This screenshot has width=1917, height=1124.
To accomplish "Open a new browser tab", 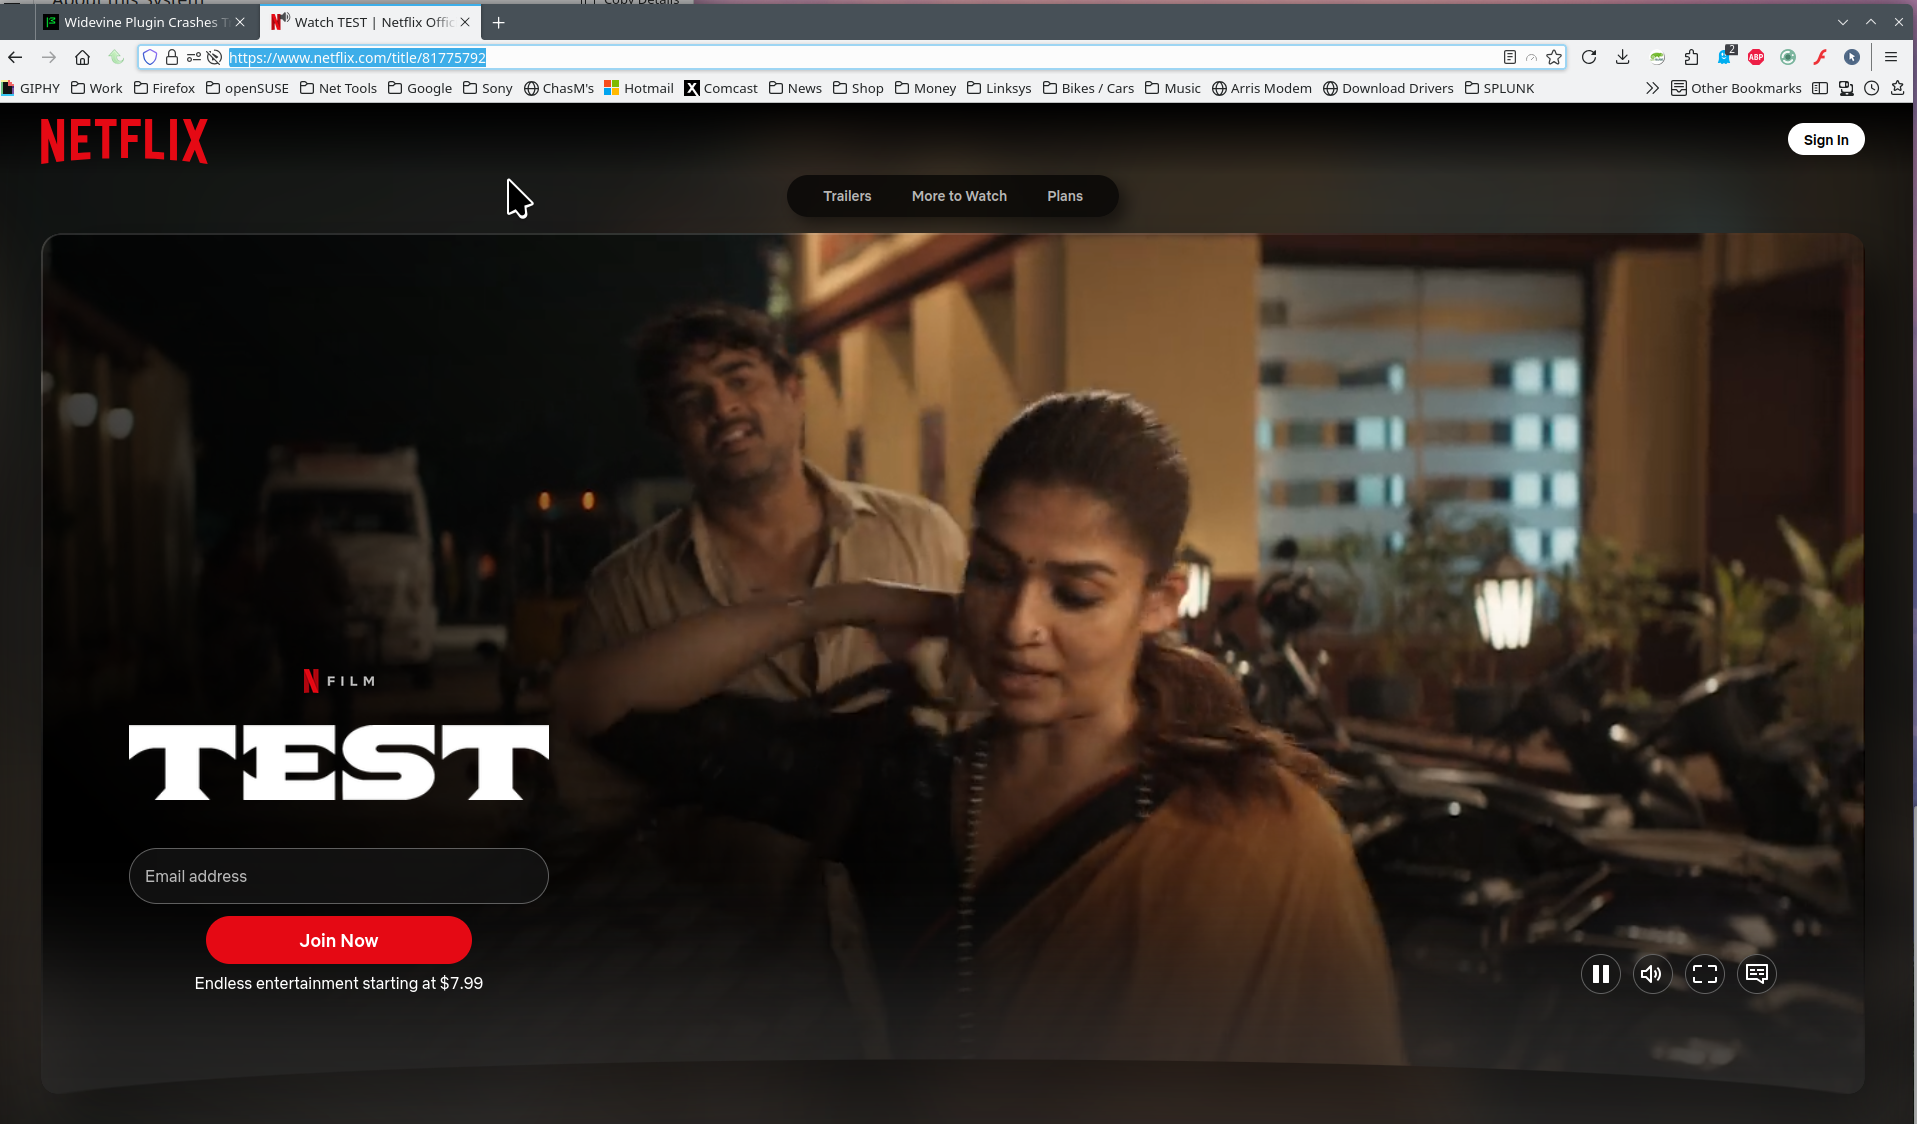I will (499, 22).
